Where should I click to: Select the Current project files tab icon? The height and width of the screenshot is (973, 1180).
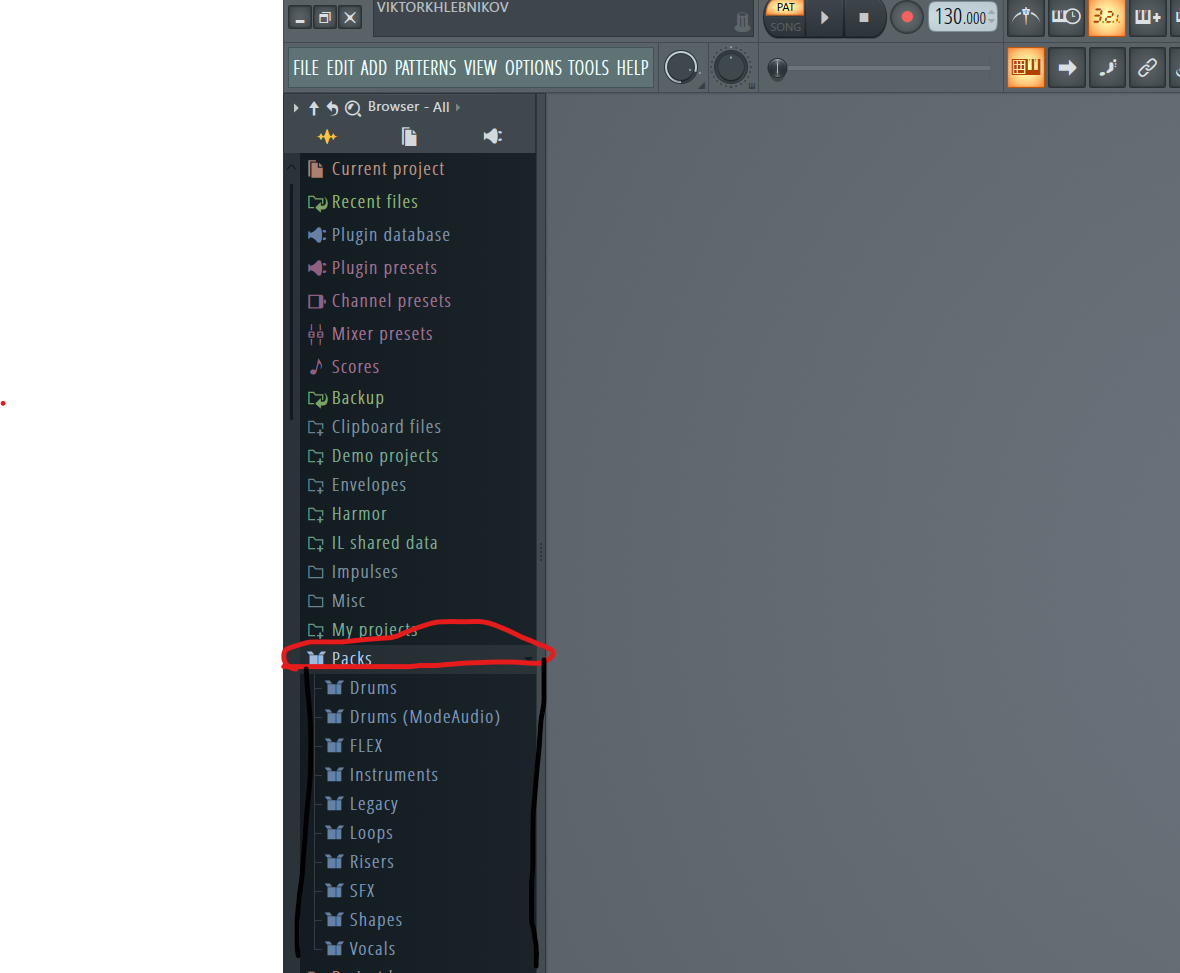(x=409, y=136)
